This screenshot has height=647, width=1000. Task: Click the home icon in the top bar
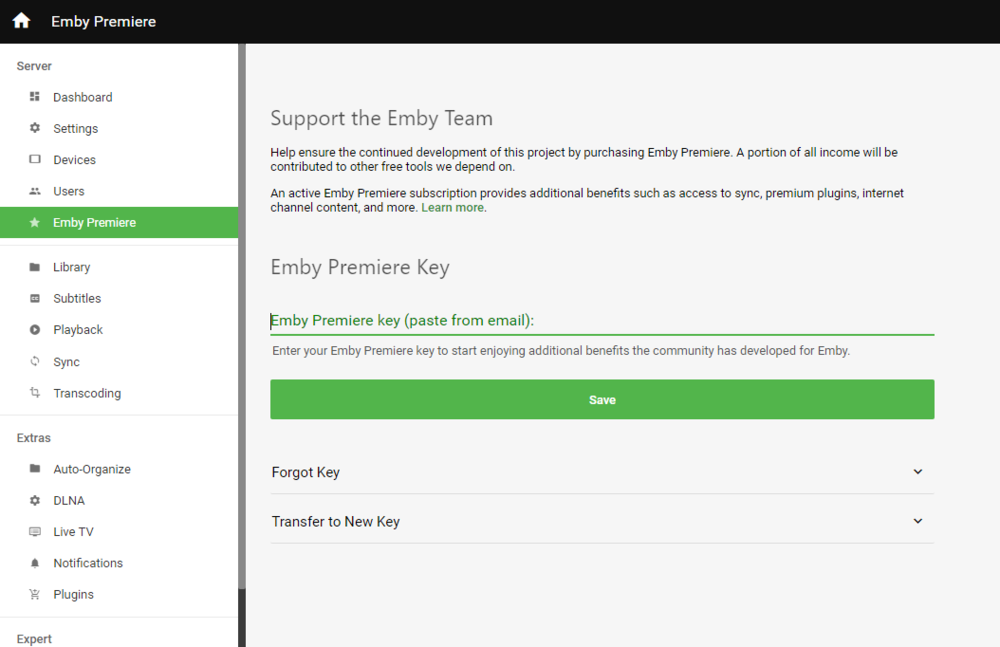tap(20, 20)
